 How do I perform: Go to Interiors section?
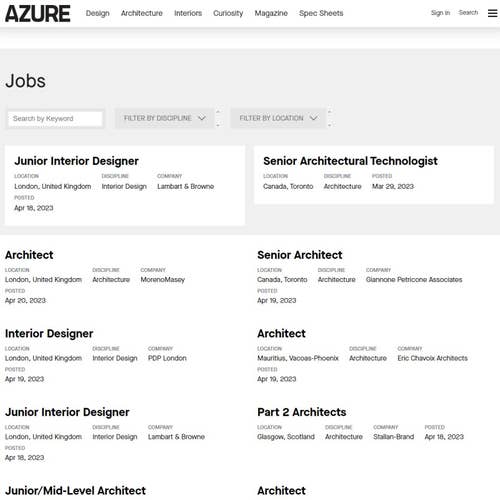click(188, 13)
